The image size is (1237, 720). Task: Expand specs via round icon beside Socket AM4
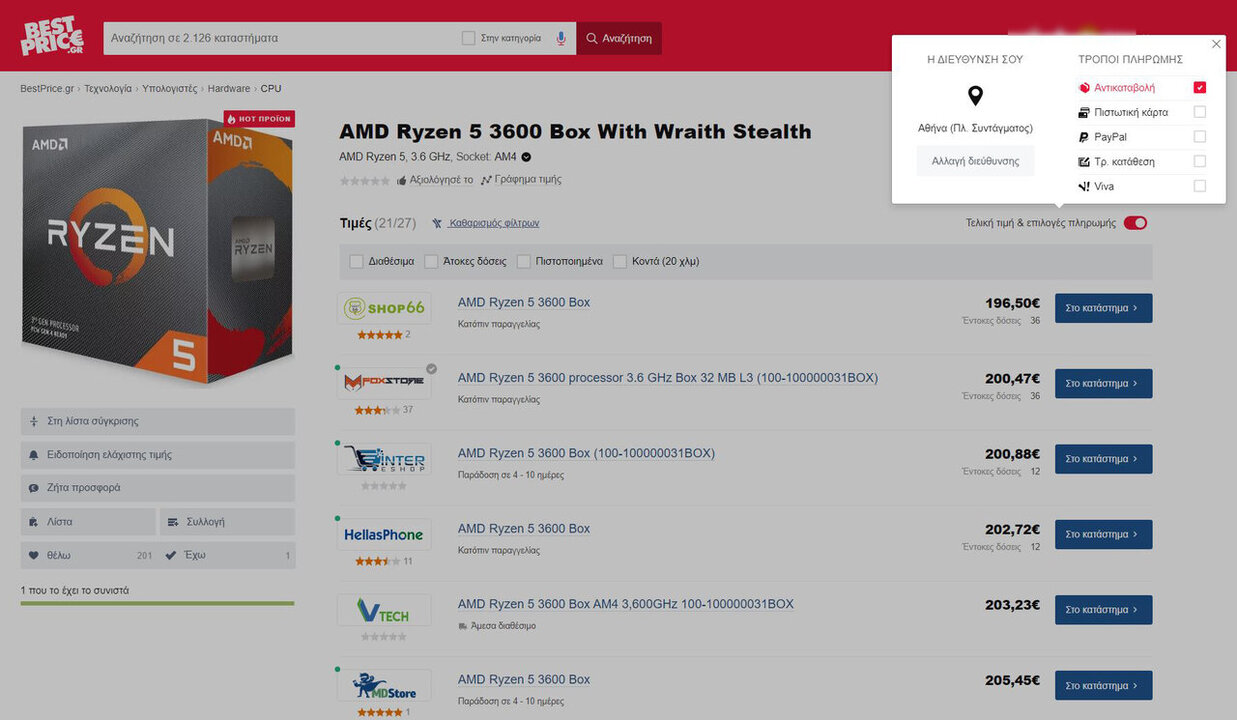tap(526, 157)
